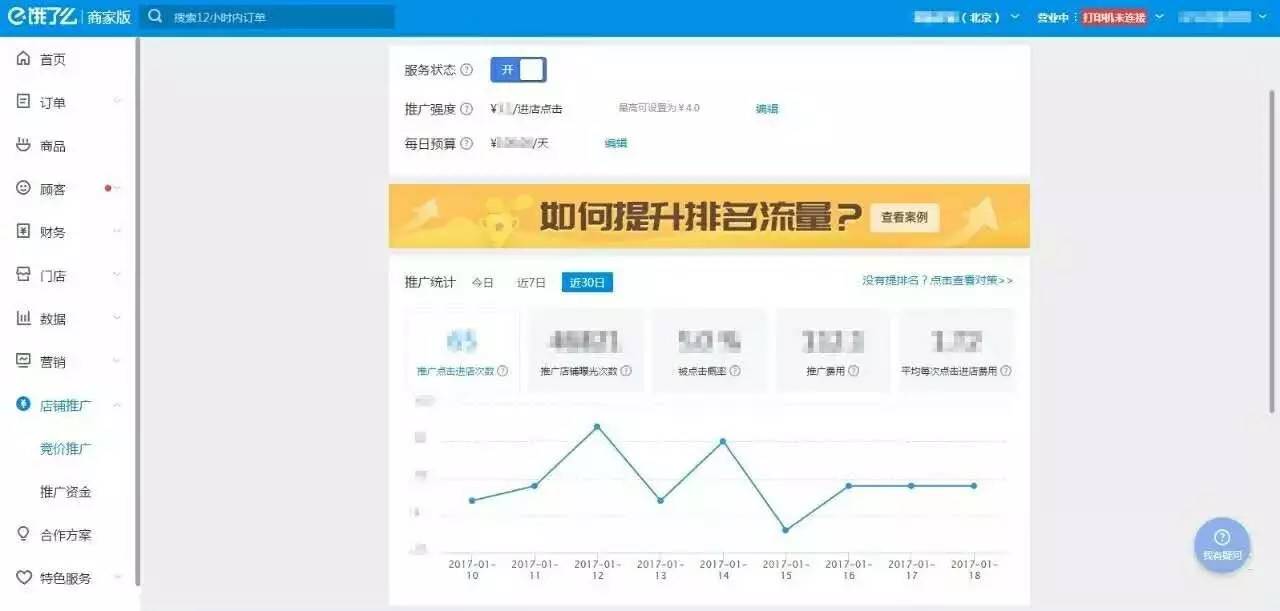
Task: Click the 最高可设置为¥4.0 hint text
Action: 659,108
